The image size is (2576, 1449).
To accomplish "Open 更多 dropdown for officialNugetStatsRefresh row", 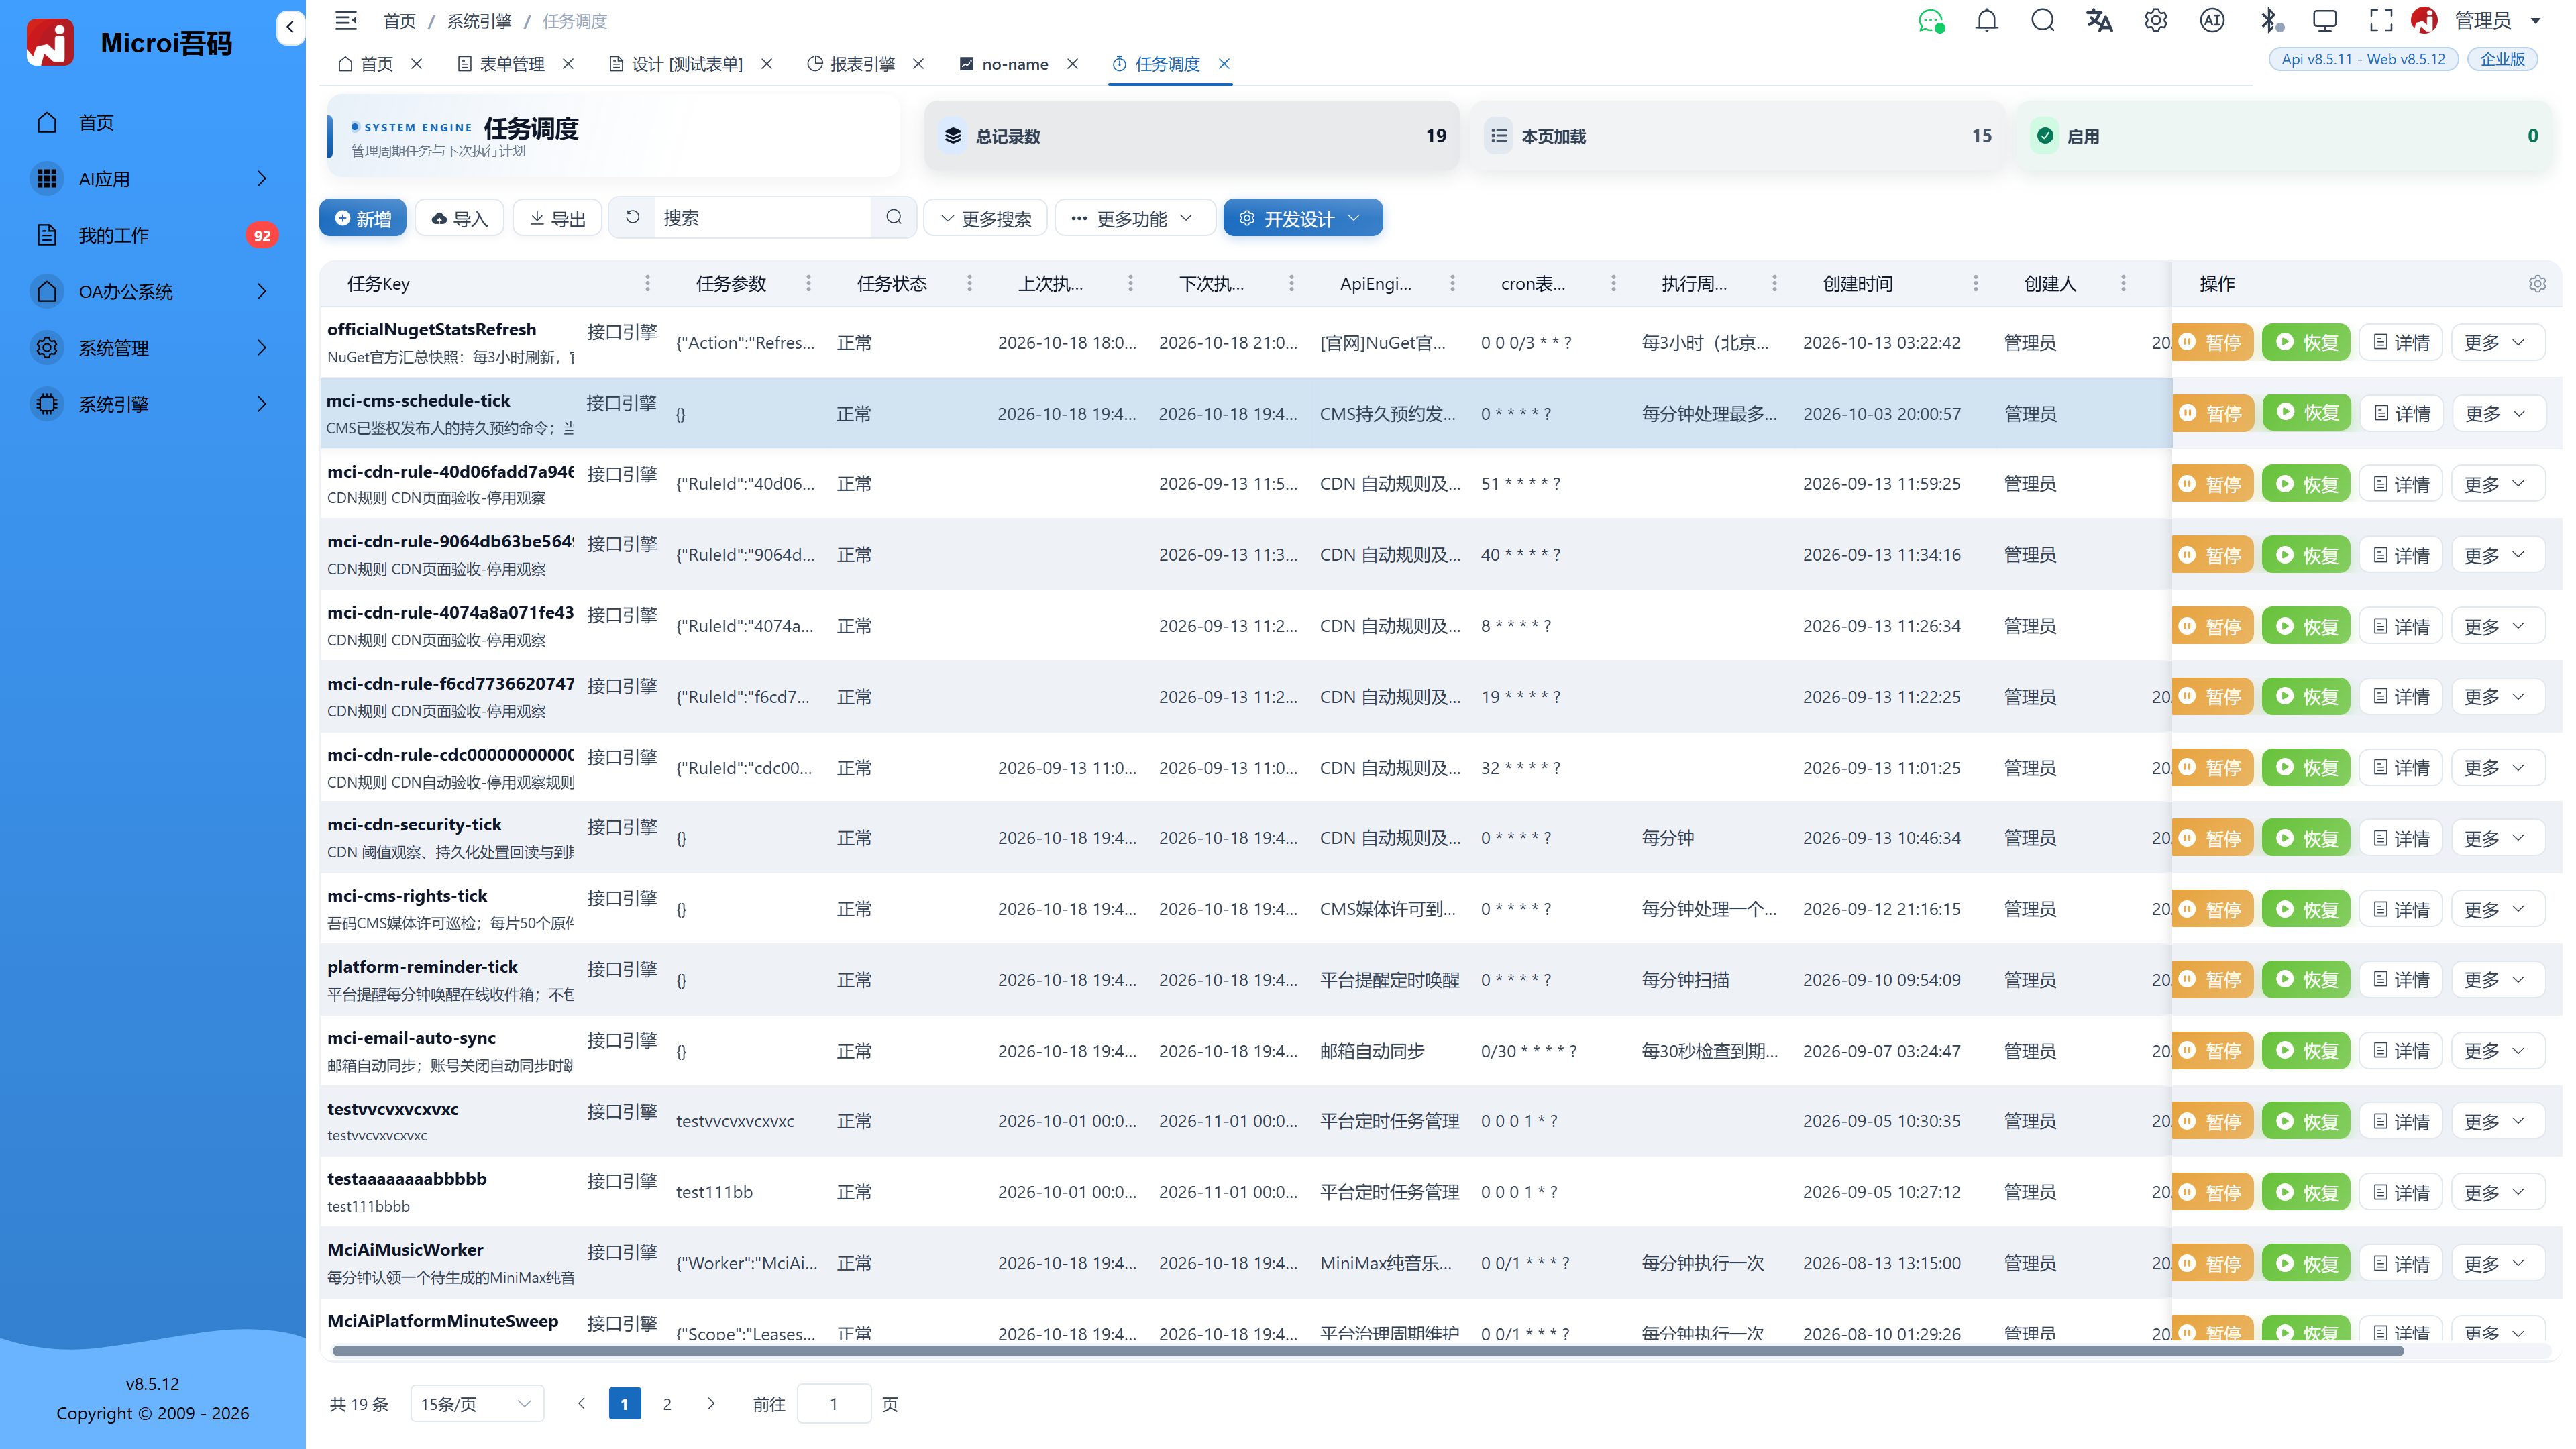I will pos(2497,343).
